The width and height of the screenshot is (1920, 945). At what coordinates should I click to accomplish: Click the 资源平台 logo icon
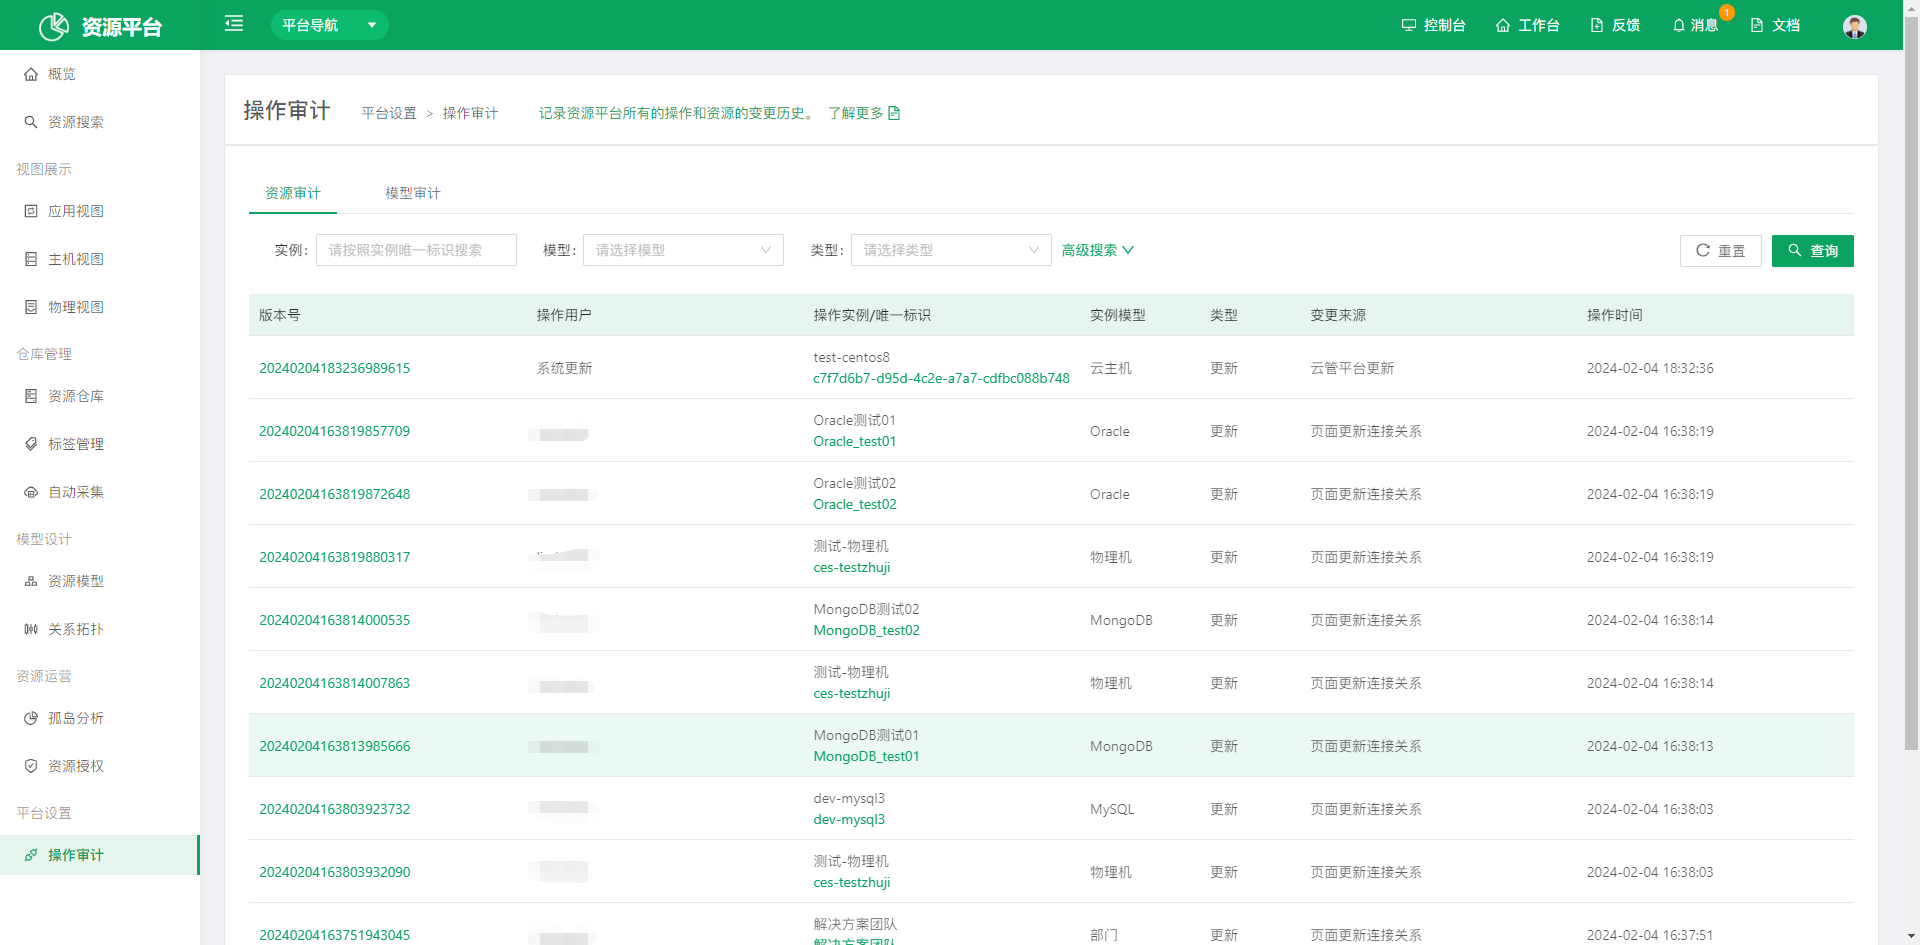(54, 26)
